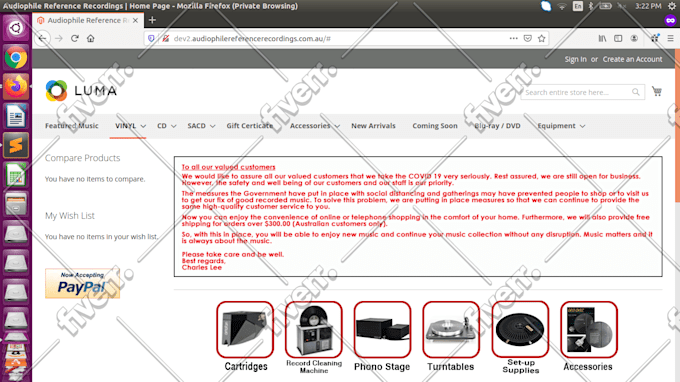Click the 3:22 PM clock
The width and height of the screenshot is (680, 382).
(648, 6)
